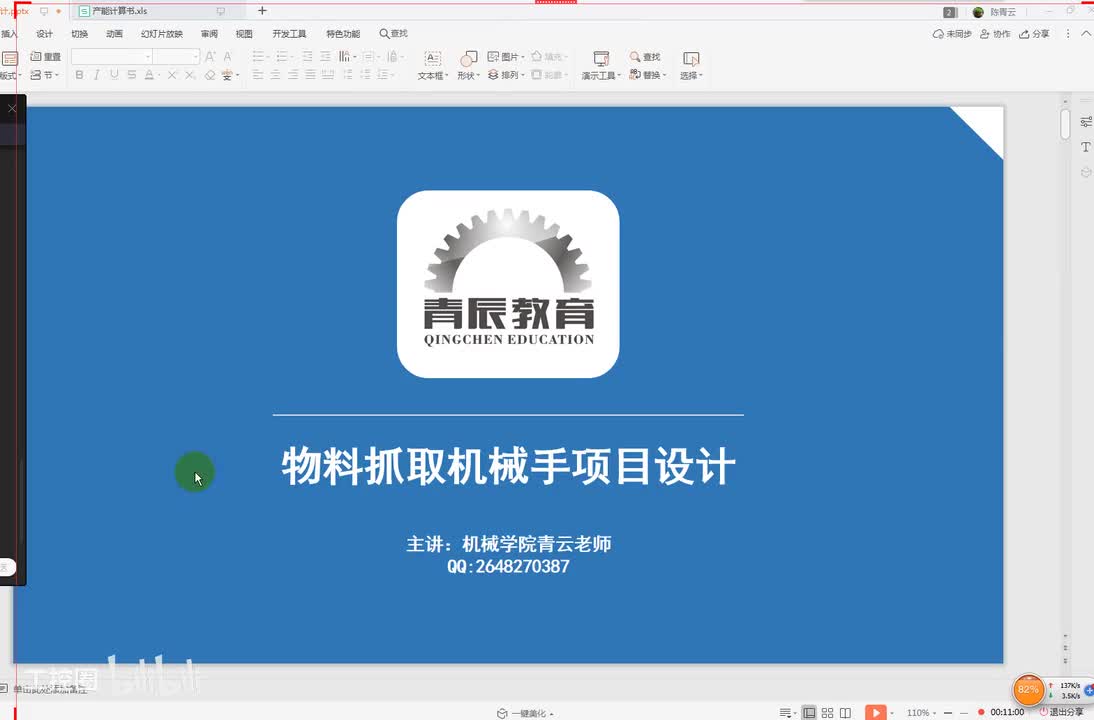
Task: Open the 设计 ribbon tab
Action: click(x=45, y=33)
